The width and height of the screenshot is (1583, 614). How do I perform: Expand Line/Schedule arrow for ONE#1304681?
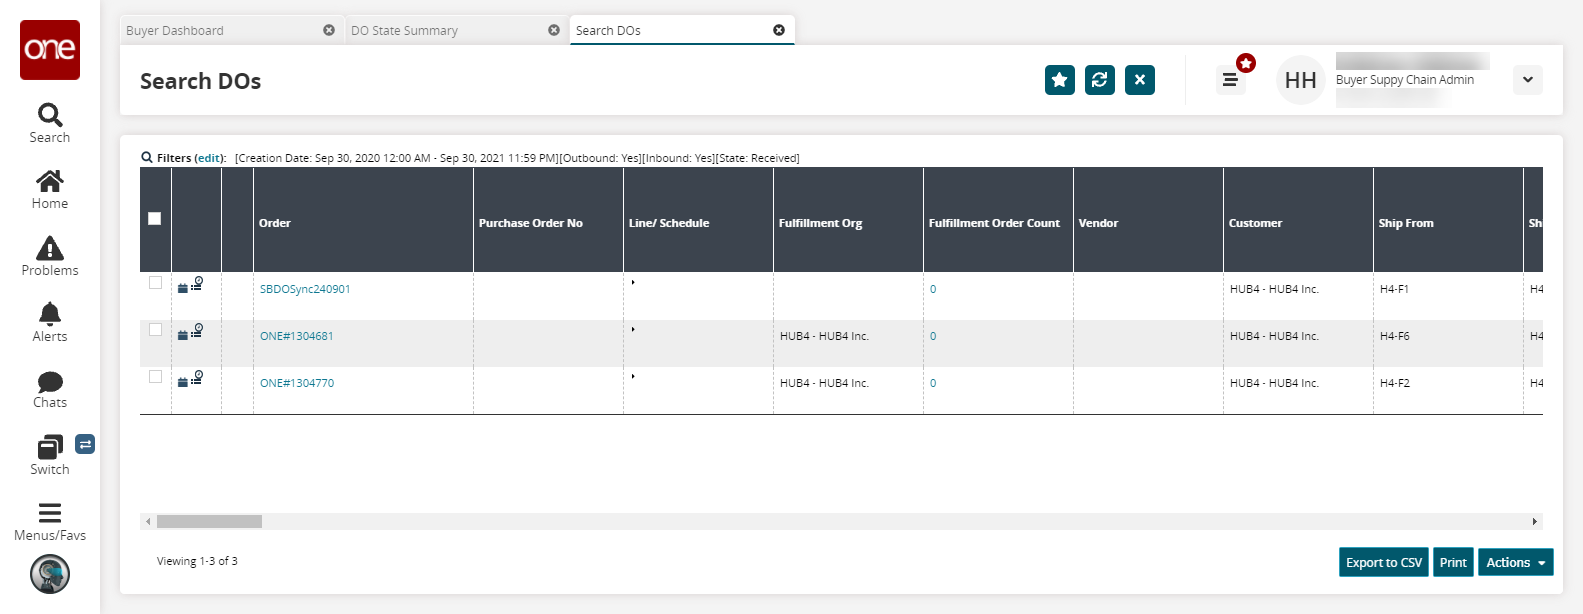click(633, 329)
